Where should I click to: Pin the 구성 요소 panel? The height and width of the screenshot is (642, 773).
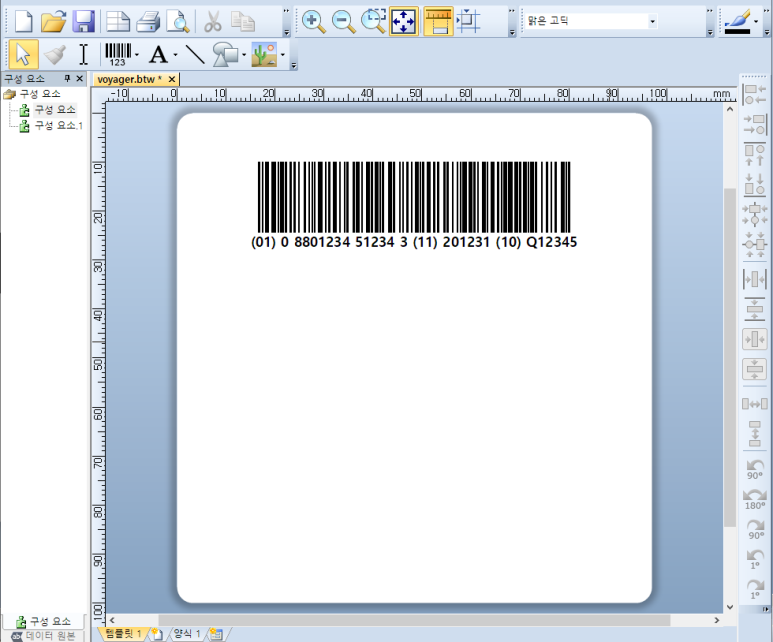pyautogui.click(x=68, y=78)
